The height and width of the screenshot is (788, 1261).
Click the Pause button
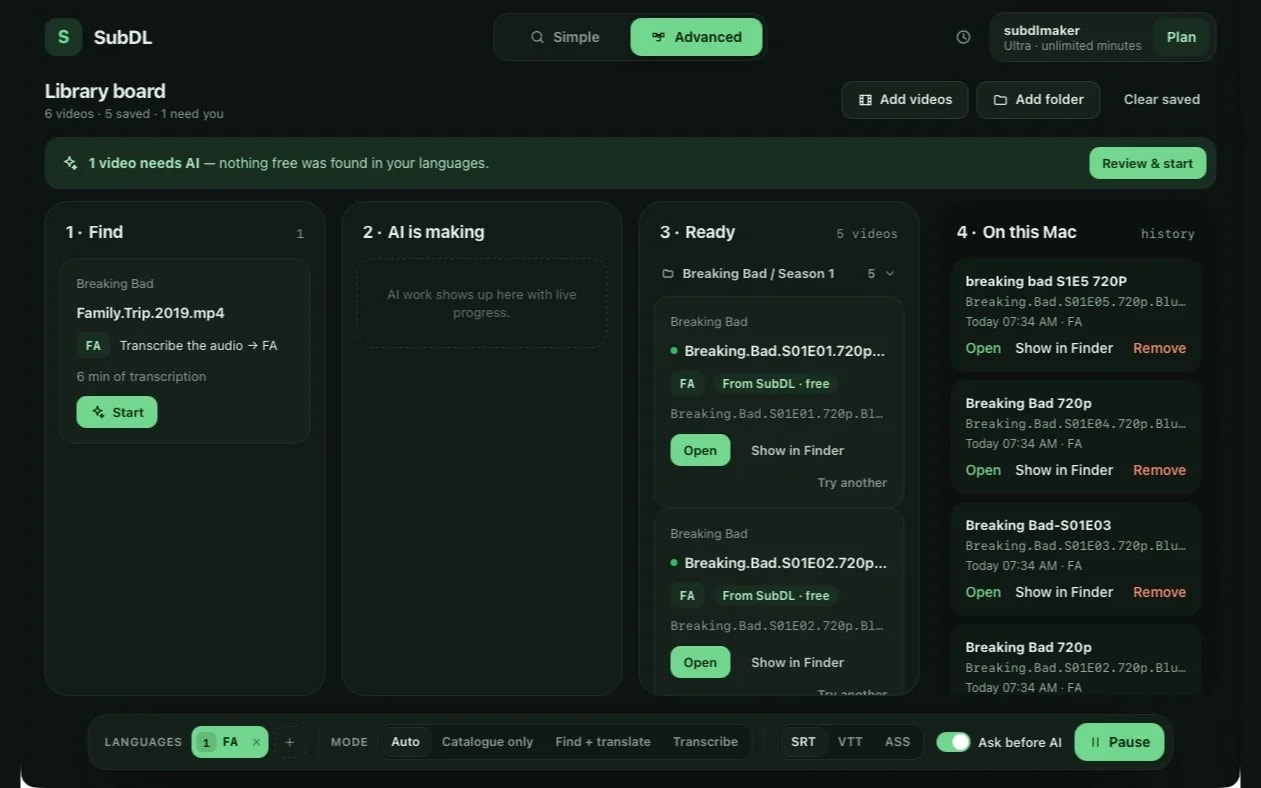tap(1119, 742)
